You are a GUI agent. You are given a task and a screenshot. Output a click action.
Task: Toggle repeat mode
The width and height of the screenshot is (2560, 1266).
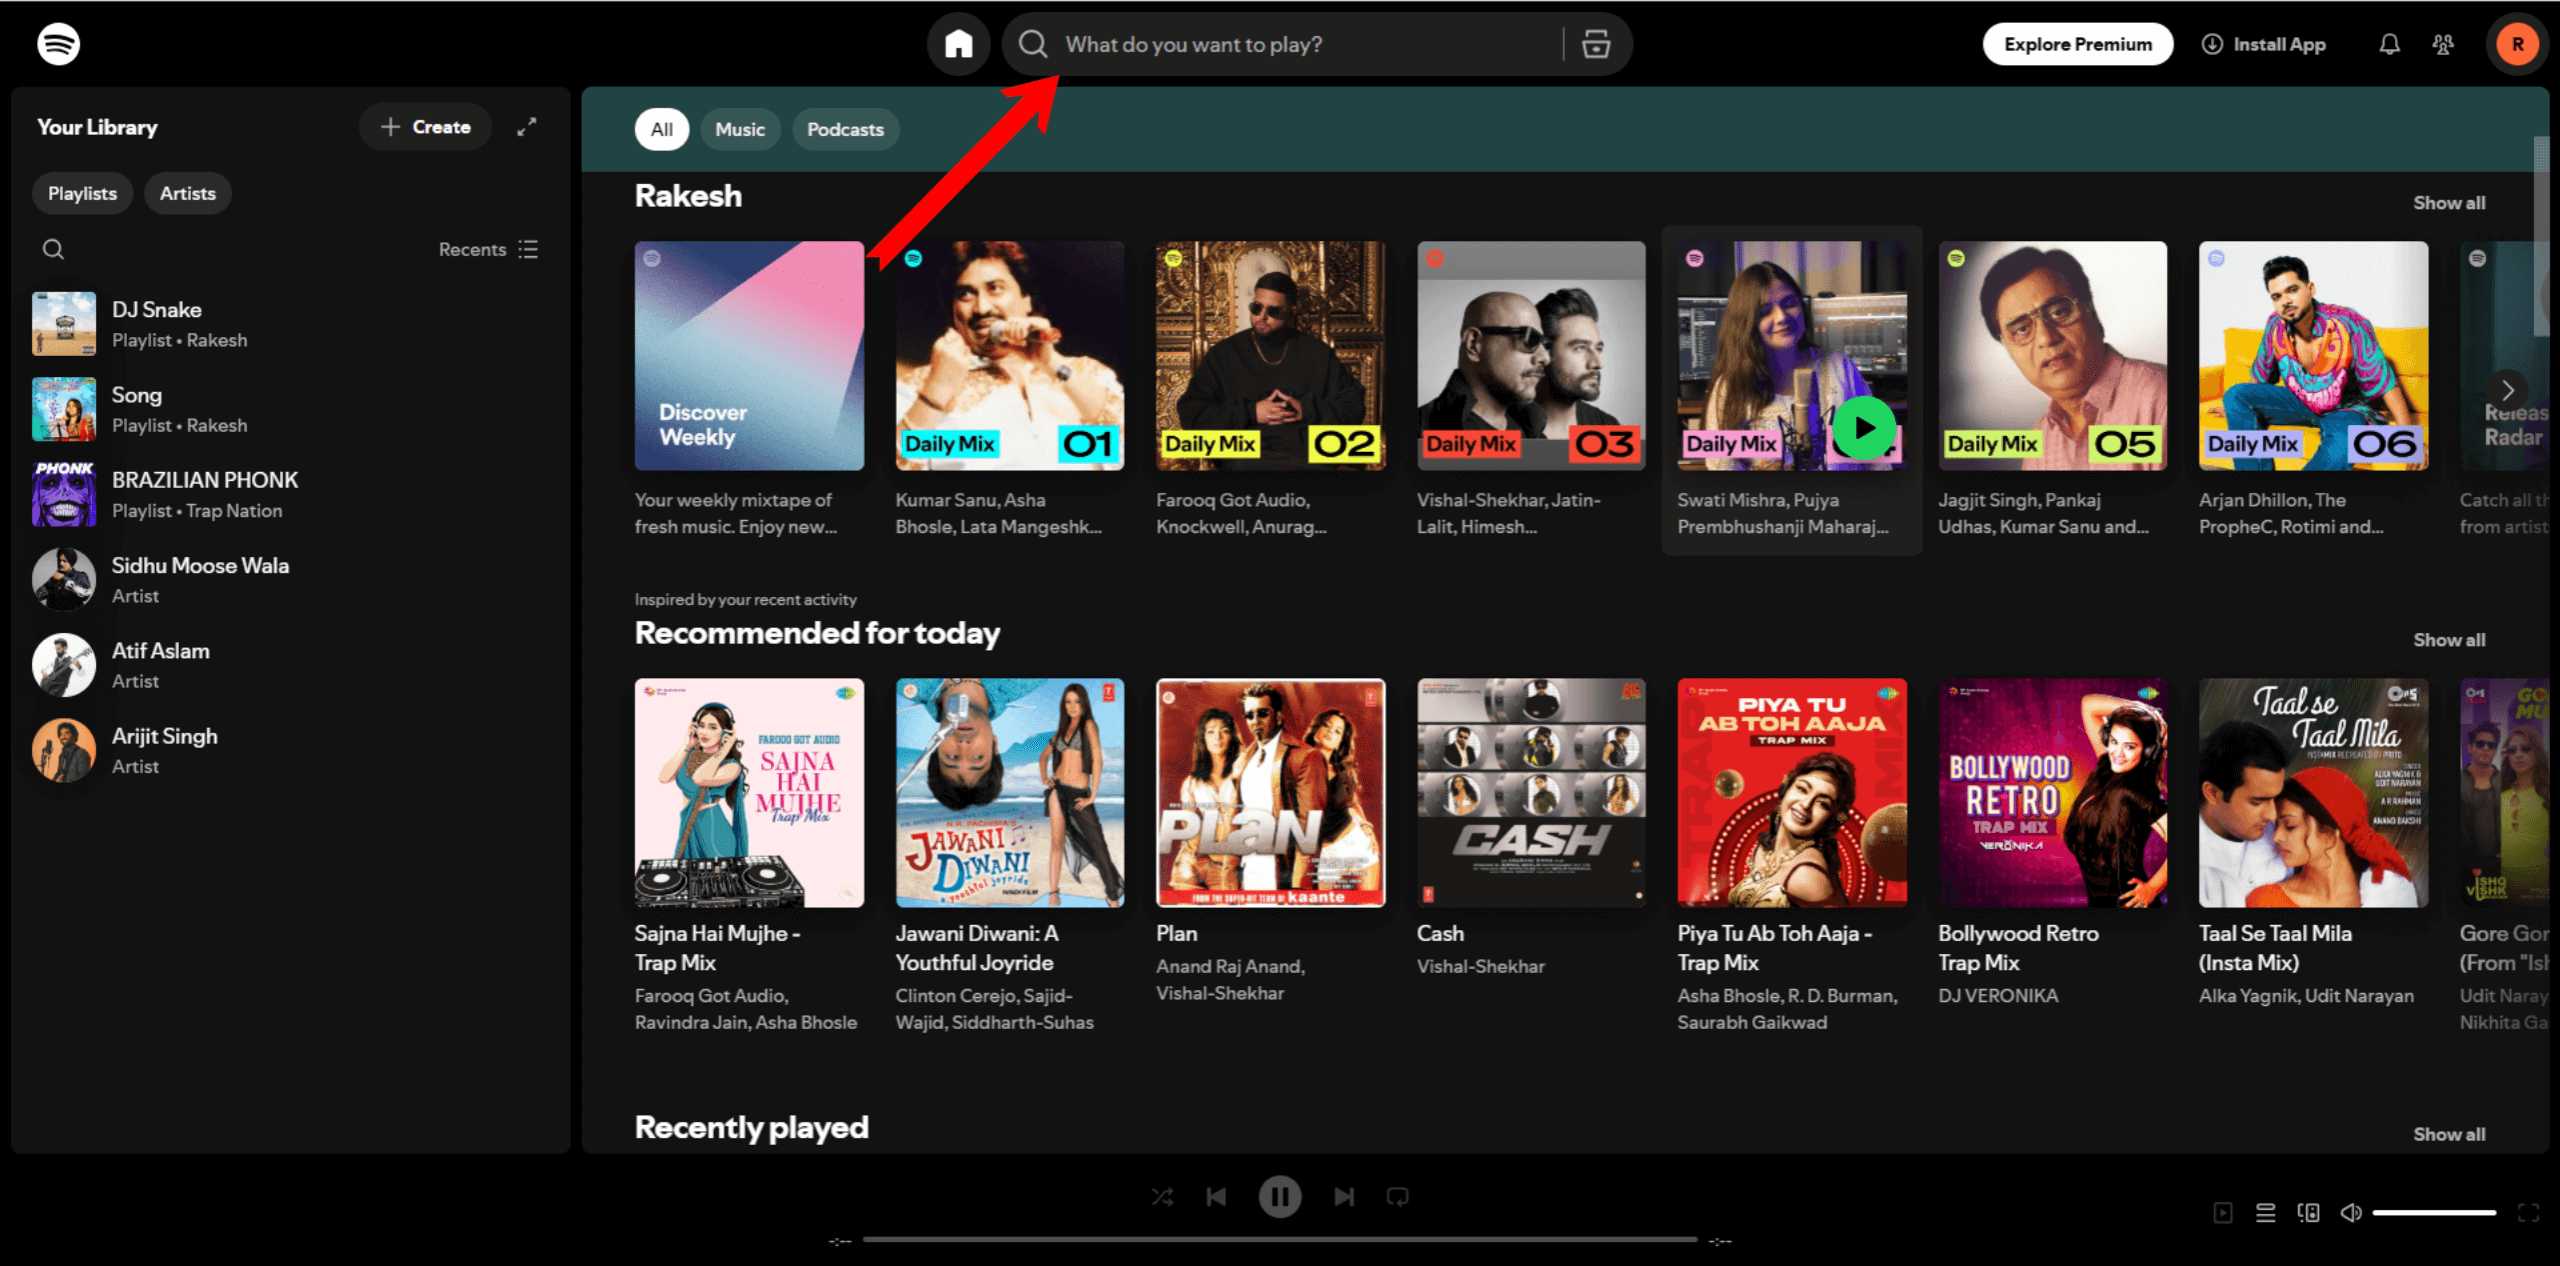pos(1398,1196)
